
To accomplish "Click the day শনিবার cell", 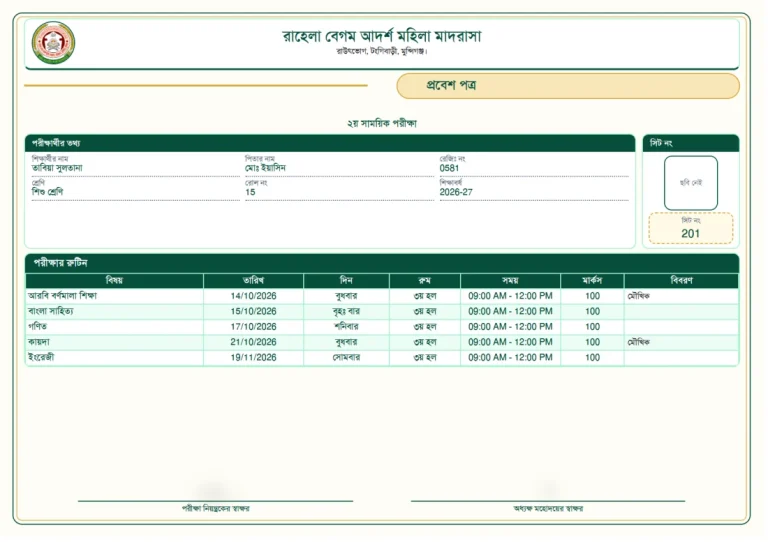I will coord(346,327).
